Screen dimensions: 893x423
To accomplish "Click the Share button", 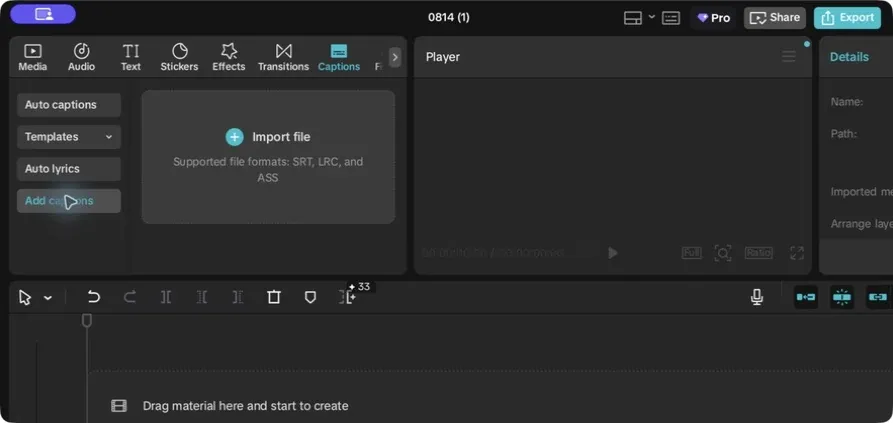I will (x=775, y=18).
